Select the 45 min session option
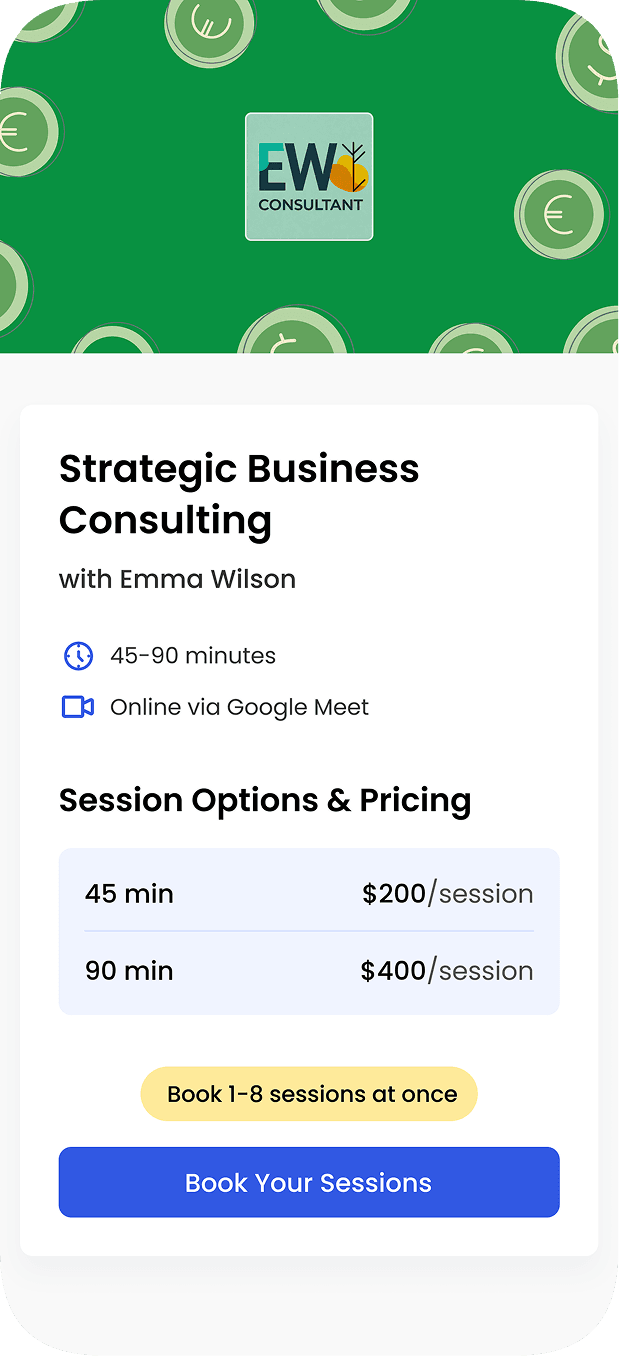 tap(129, 893)
